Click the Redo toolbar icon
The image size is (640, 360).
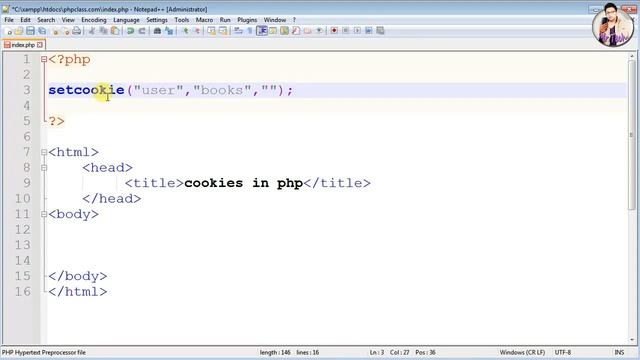[x=142, y=31]
